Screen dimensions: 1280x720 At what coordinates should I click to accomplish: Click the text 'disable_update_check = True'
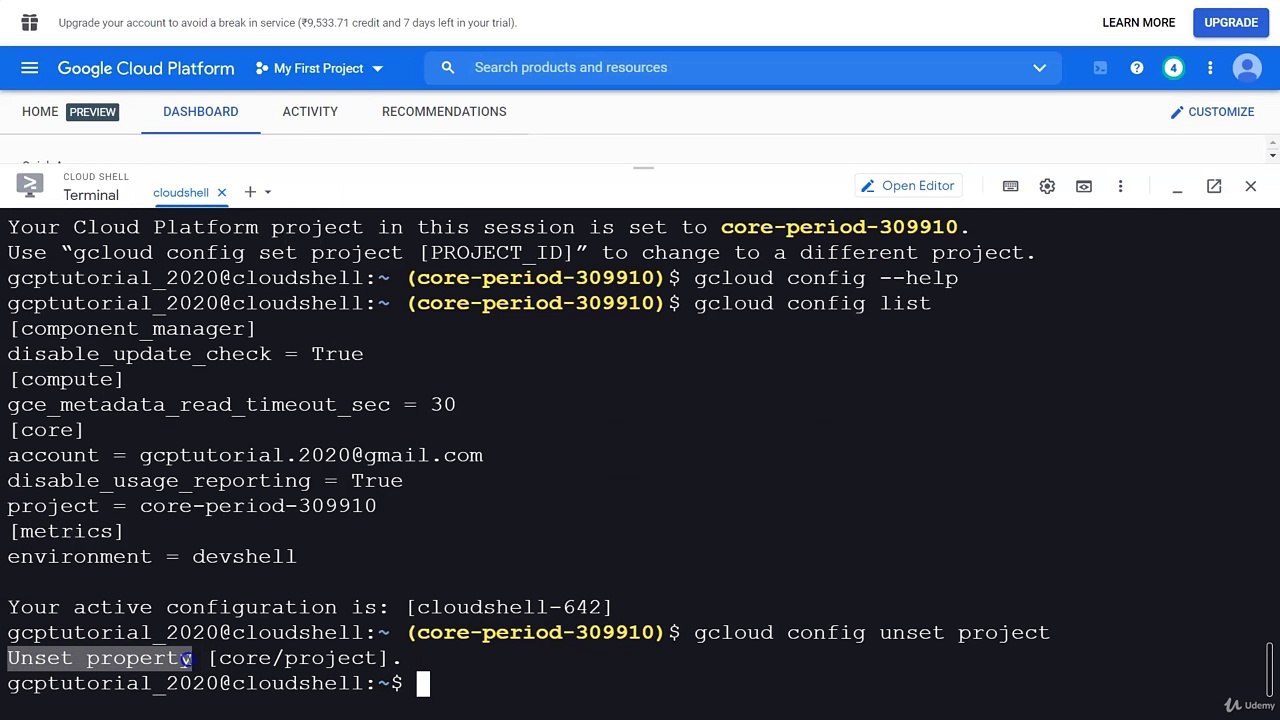pos(186,354)
